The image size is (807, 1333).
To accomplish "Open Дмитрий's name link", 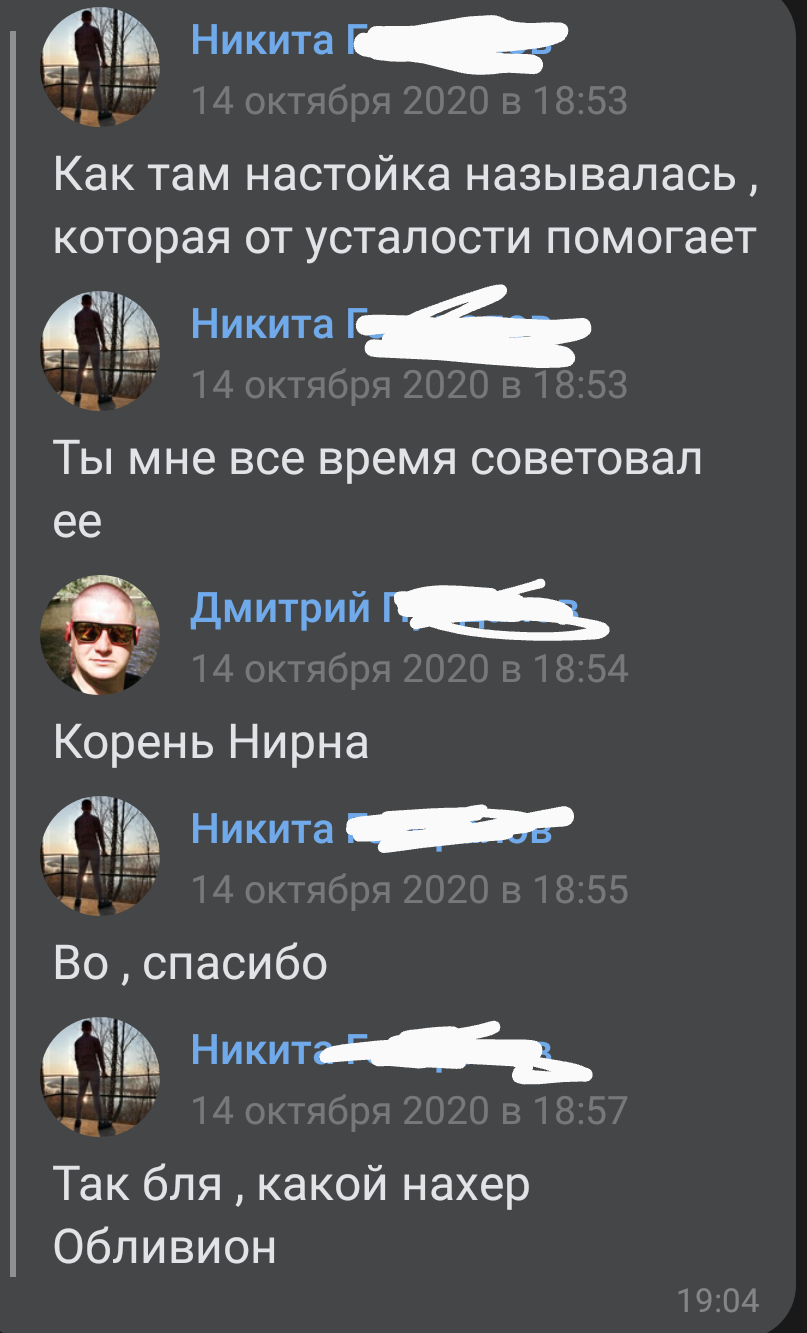I will [x=385, y=607].
